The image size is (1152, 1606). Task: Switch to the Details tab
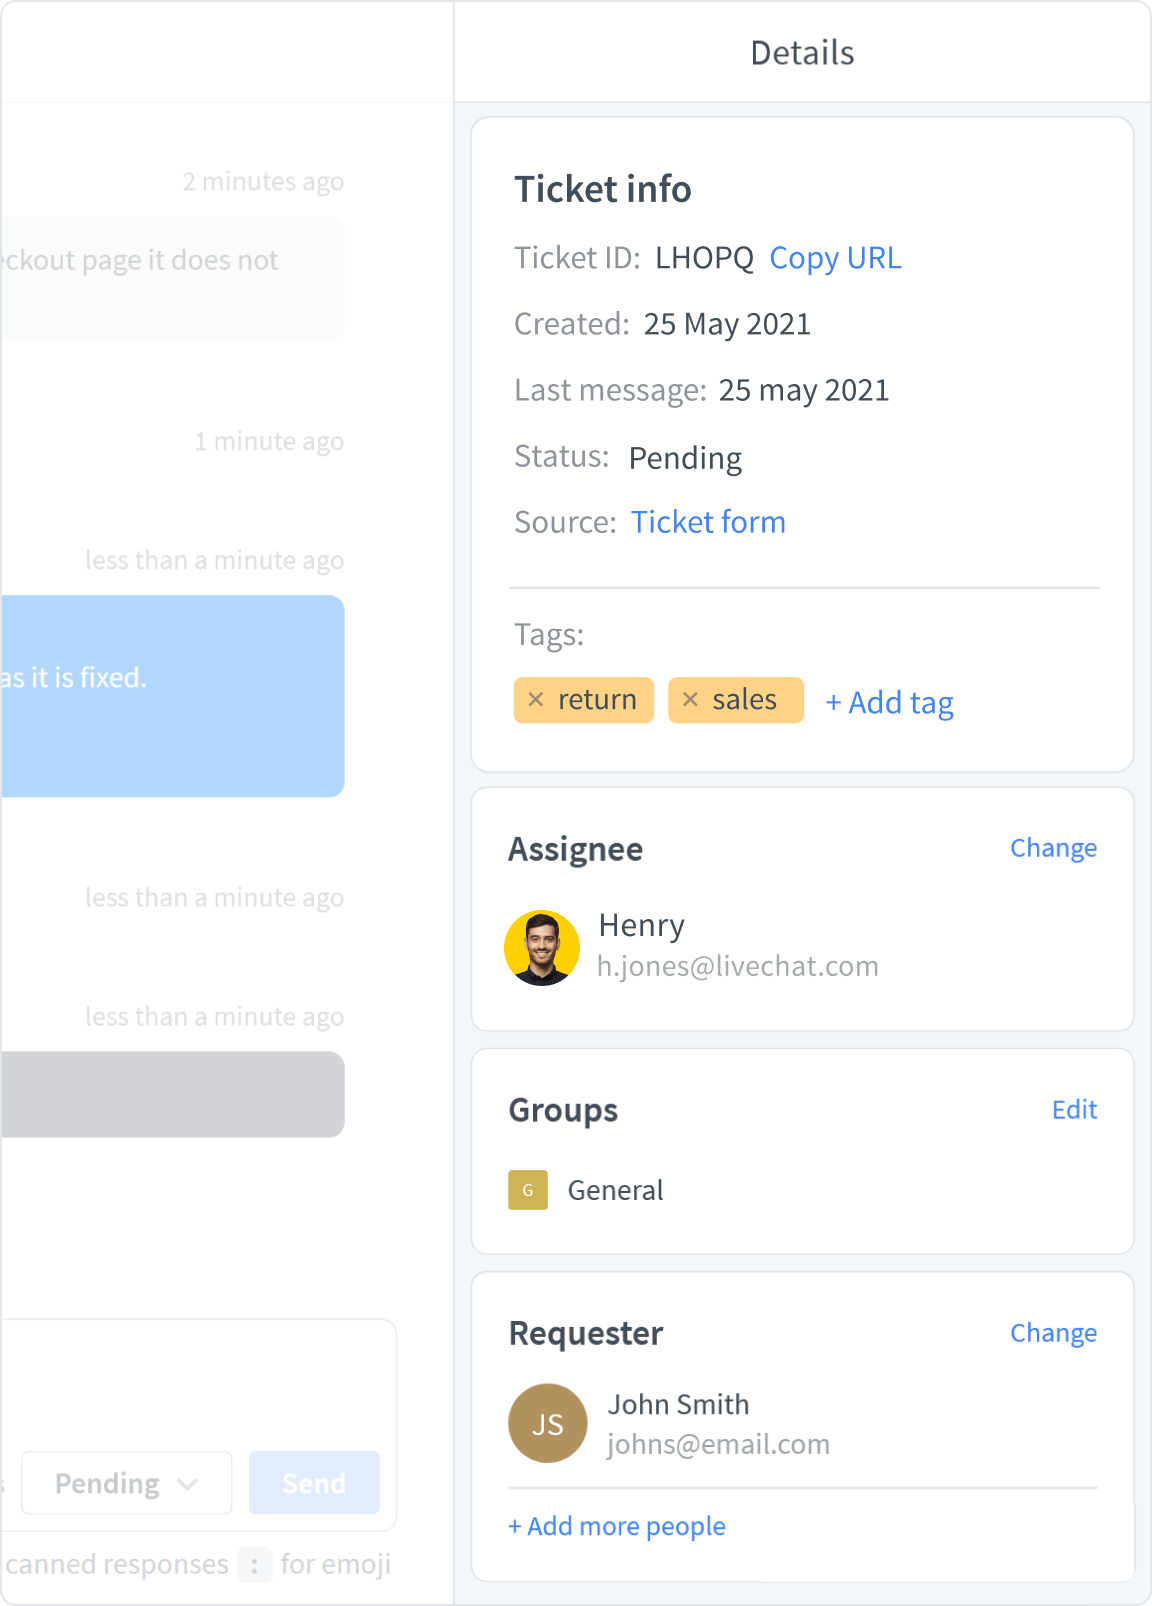(x=801, y=53)
